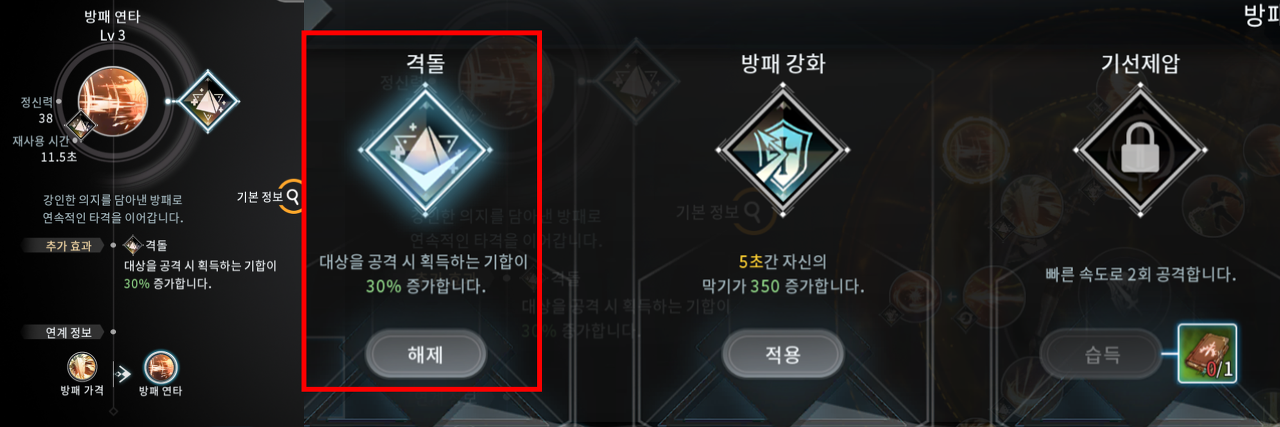
Task: Click the 방패 연타 linked skill icon
Action: pyautogui.click(x=160, y=366)
